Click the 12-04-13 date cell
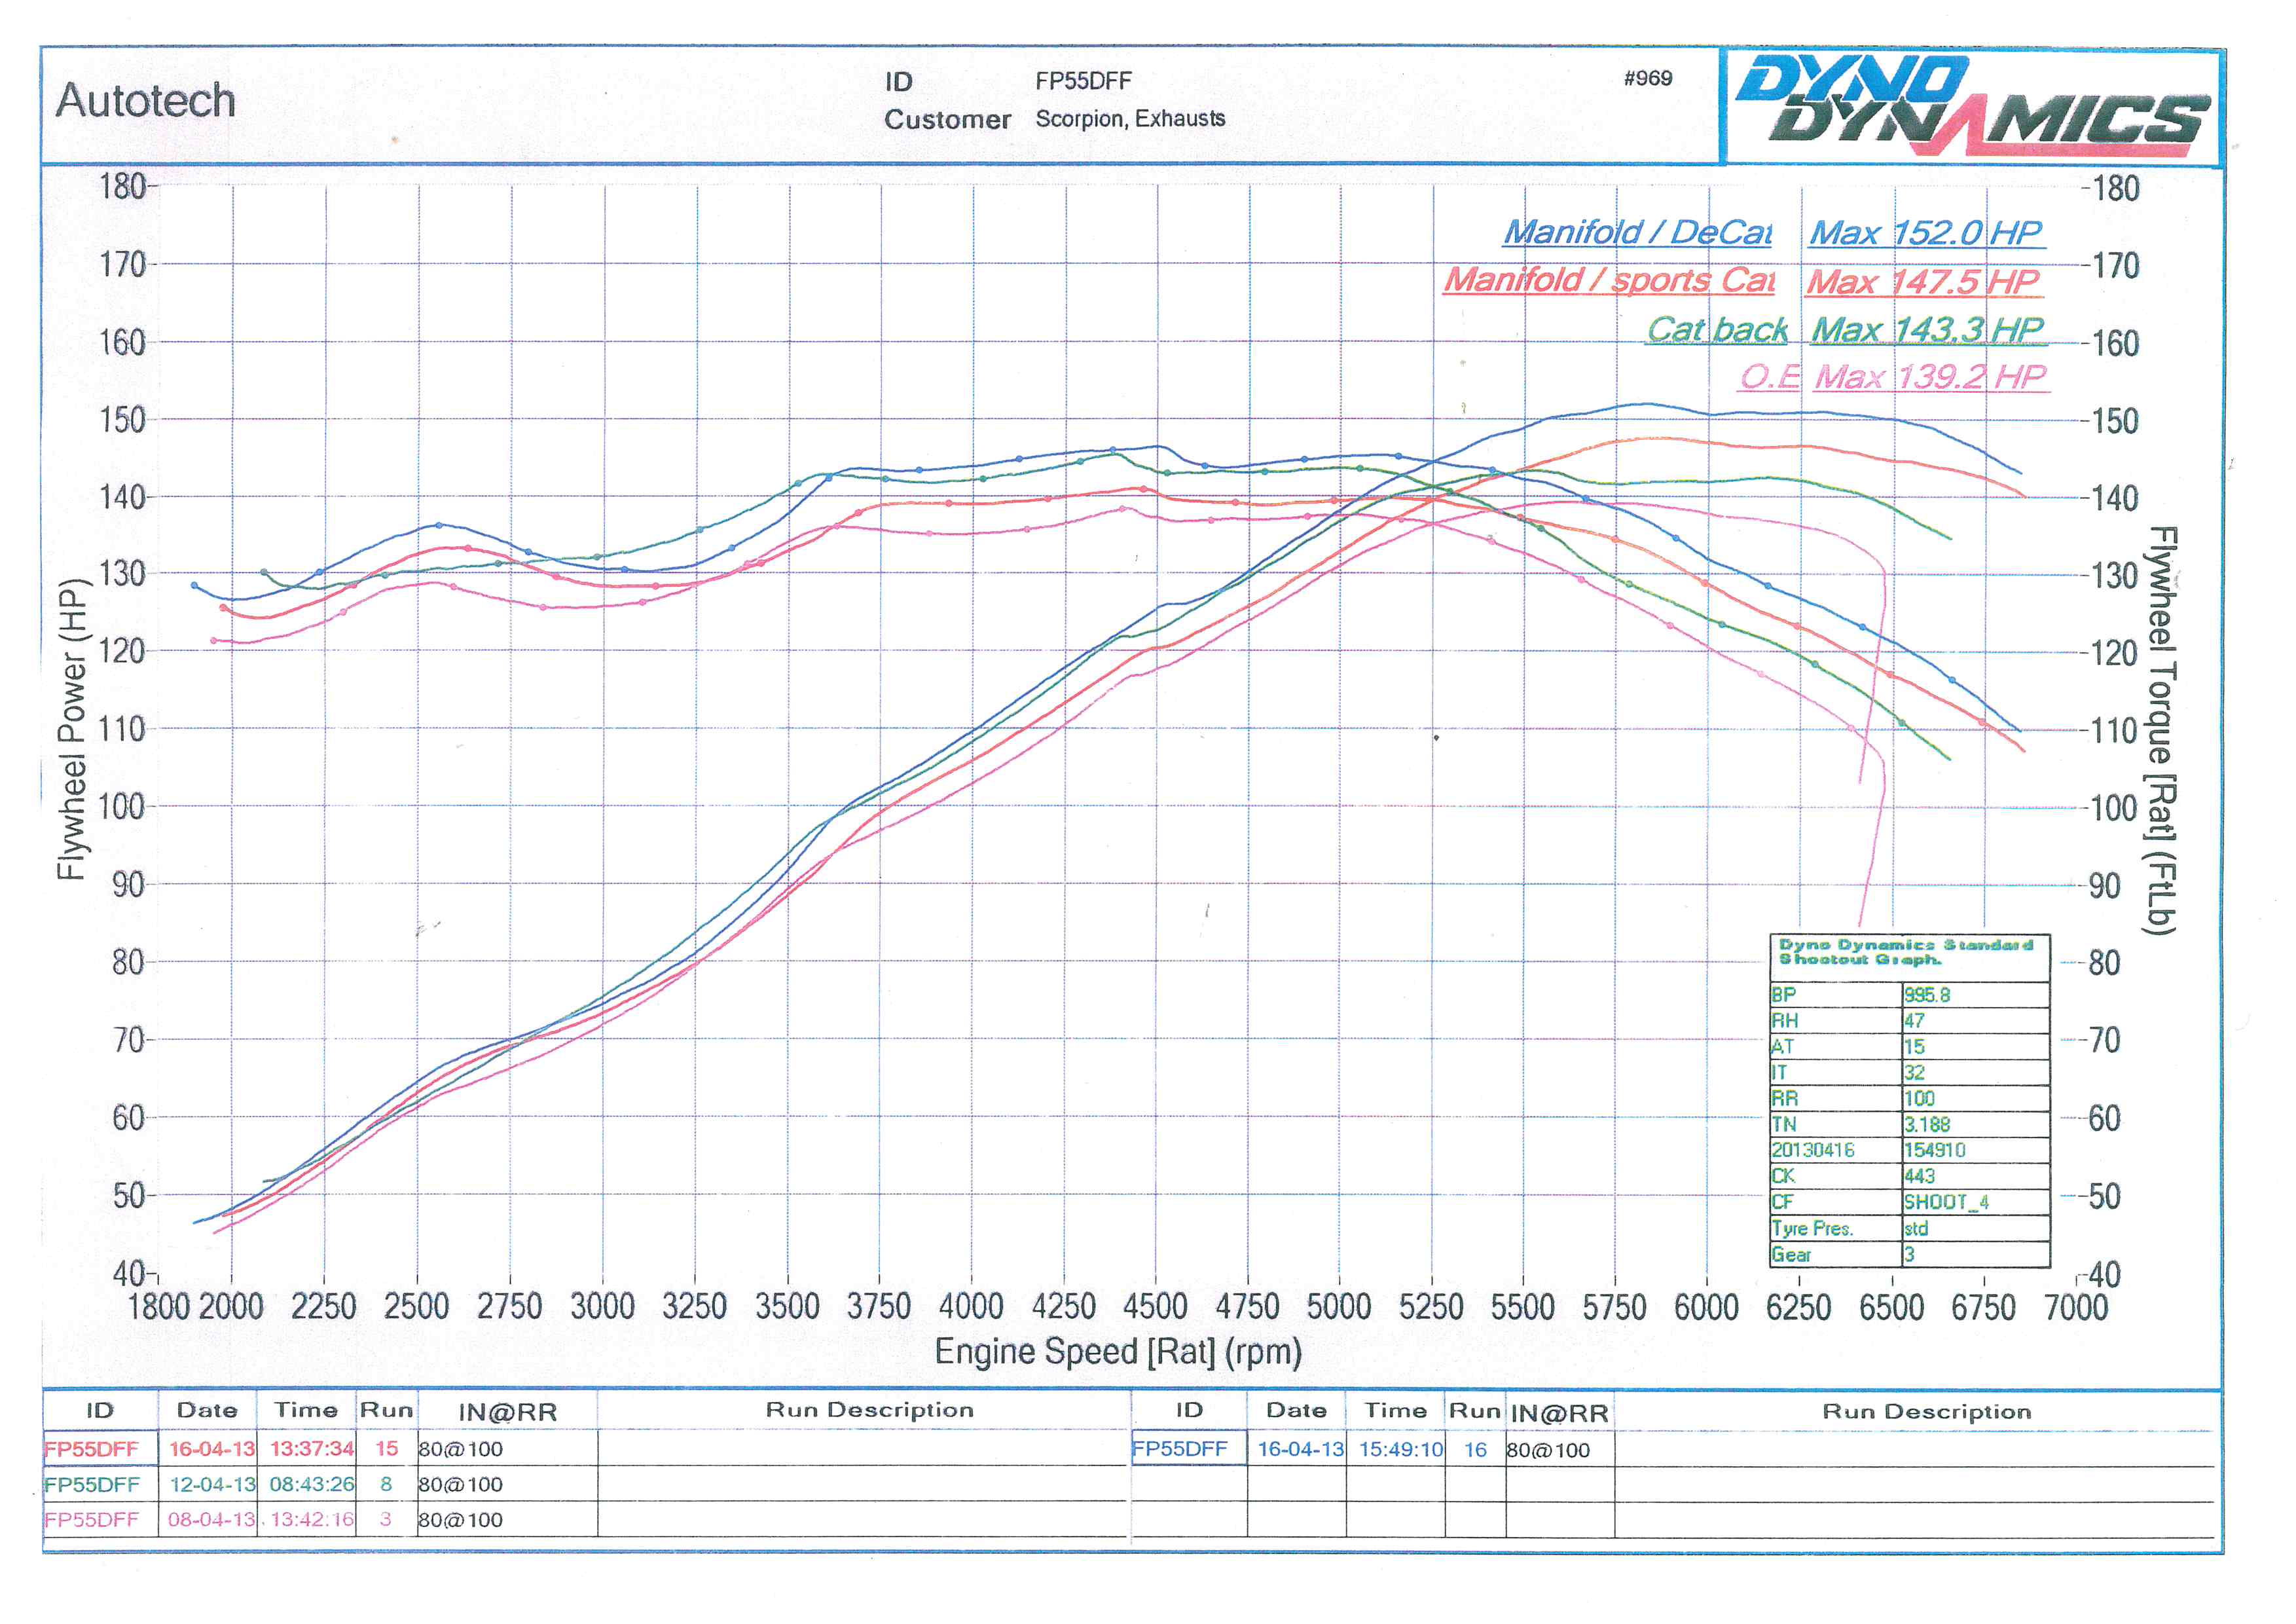The width and height of the screenshot is (2296, 1624). (212, 1484)
